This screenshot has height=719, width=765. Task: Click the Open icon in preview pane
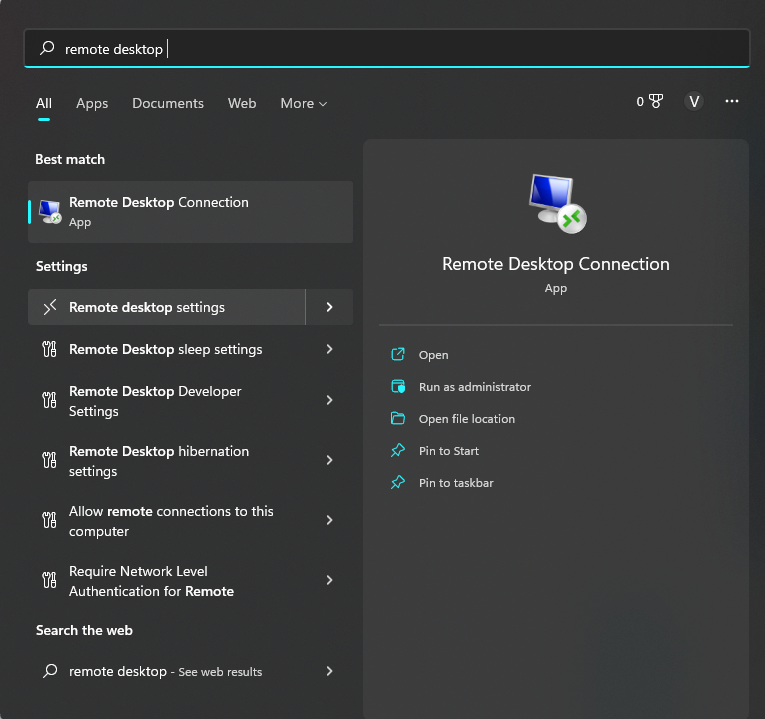pos(398,355)
